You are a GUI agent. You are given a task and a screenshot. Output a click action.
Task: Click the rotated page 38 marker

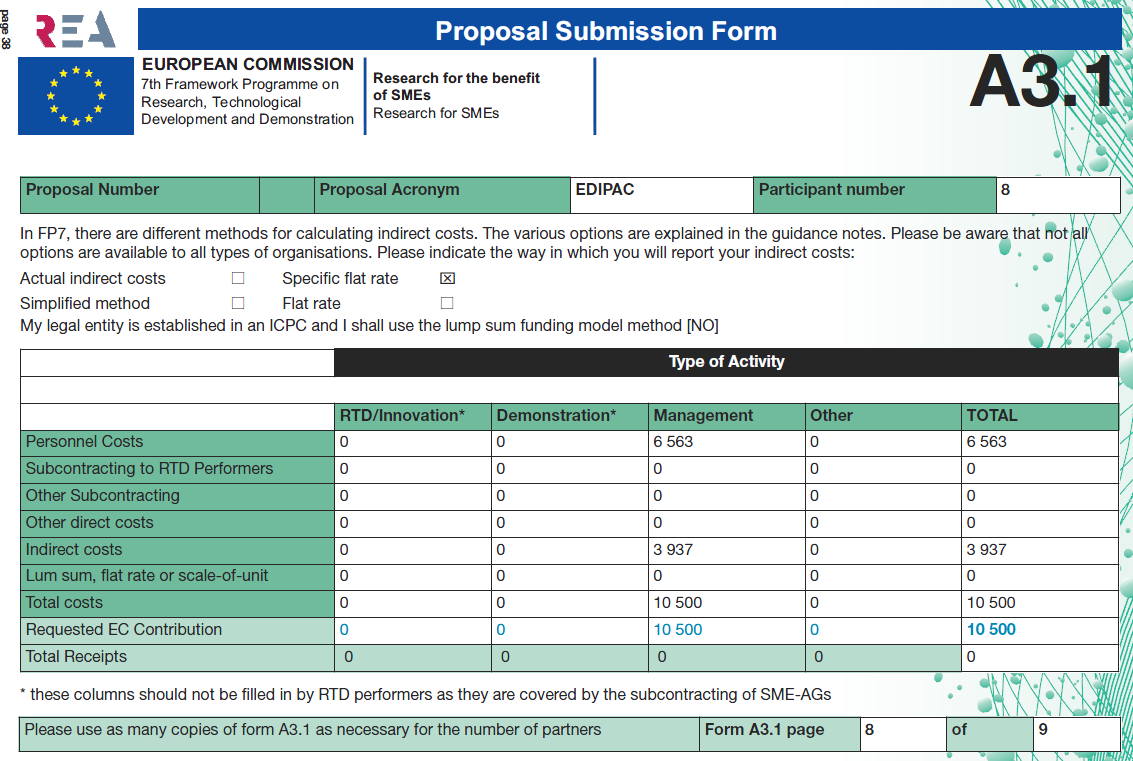click(6, 29)
